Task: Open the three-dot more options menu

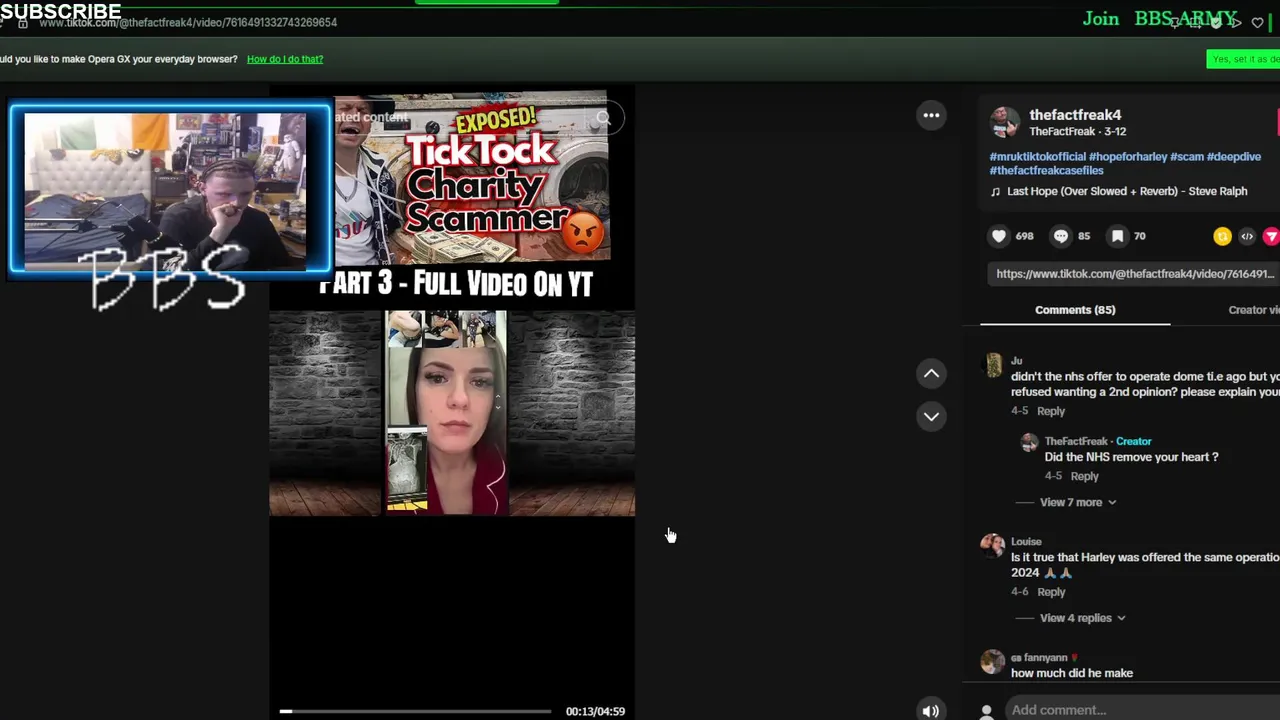Action: click(931, 115)
